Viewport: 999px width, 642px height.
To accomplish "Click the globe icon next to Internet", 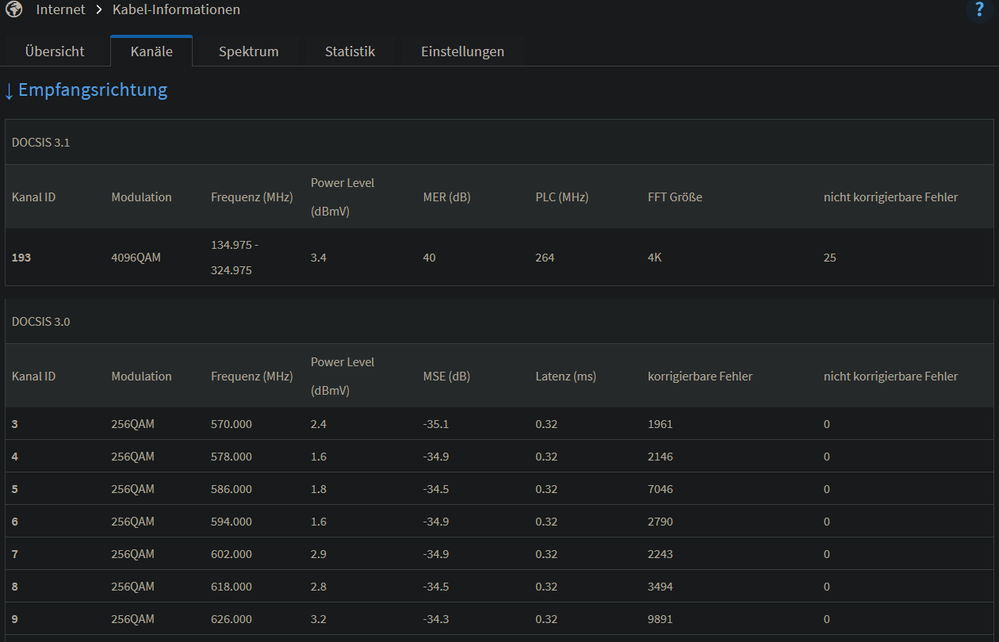I will pos(13,9).
